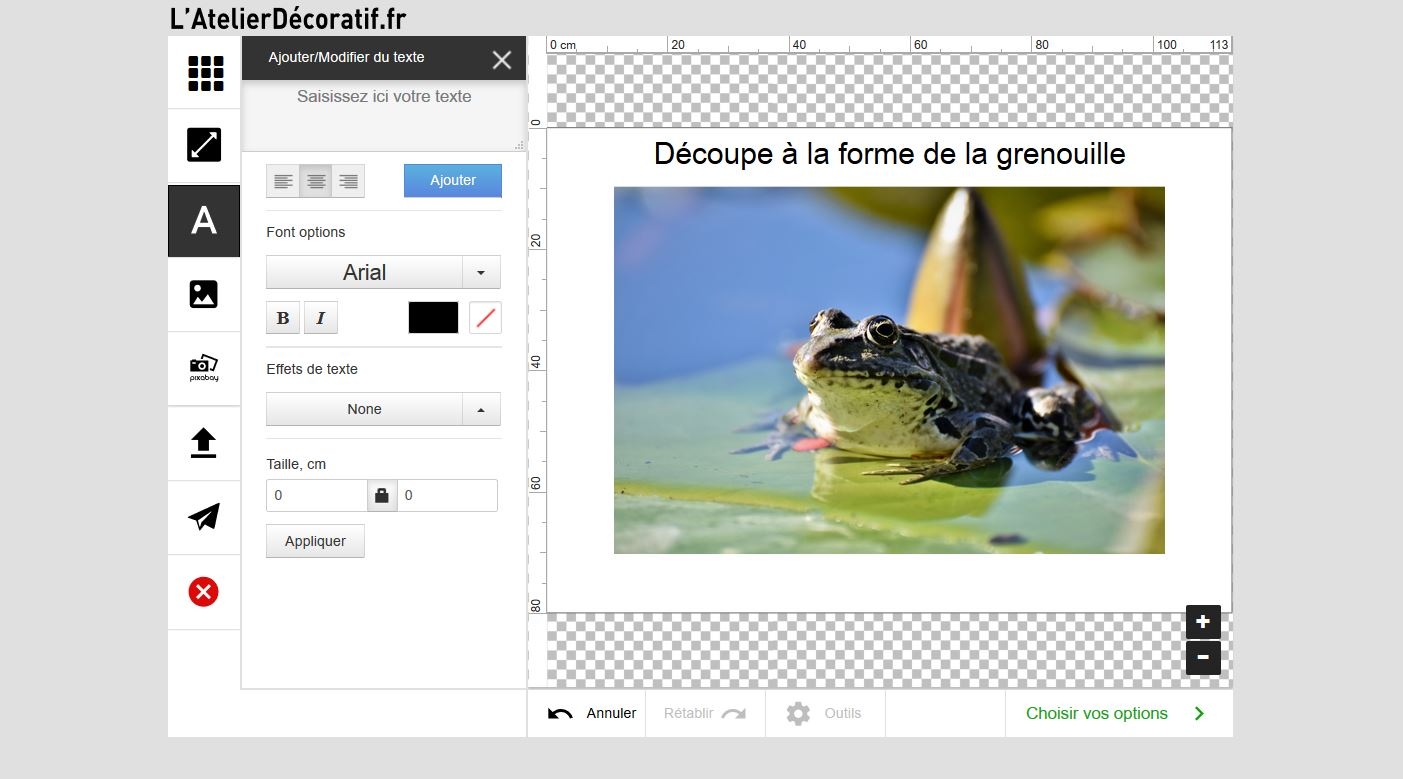Click the Appliquer button
The height and width of the screenshot is (779, 1403).
click(x=315, y=541)
